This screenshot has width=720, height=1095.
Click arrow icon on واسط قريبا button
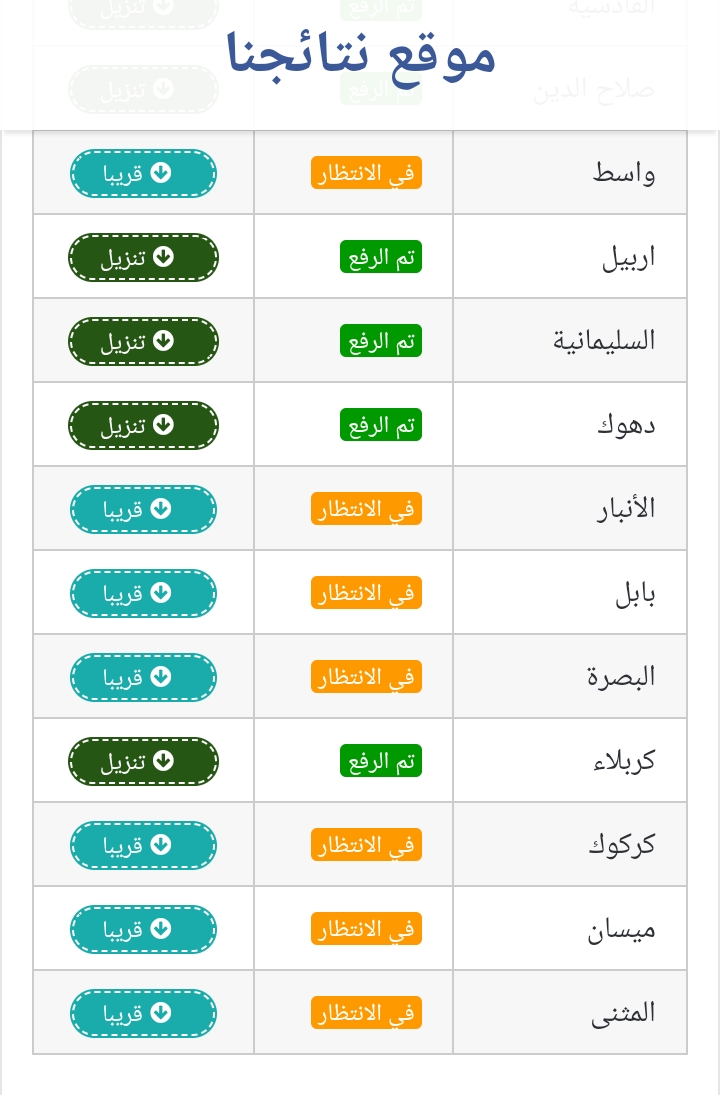(161, 173)
